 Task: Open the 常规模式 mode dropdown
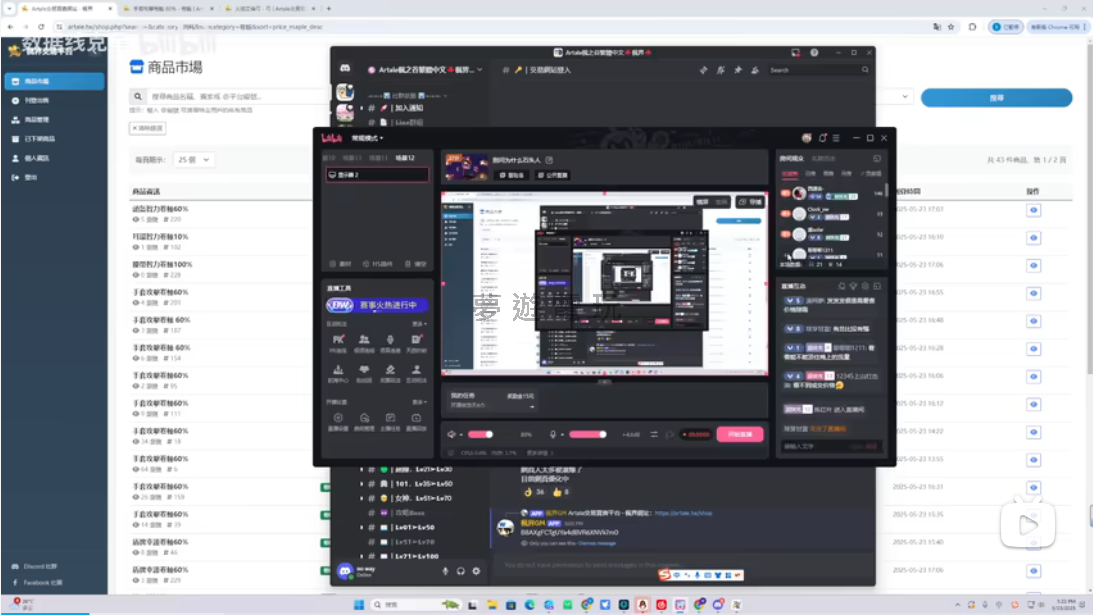[x=367, y=138]
